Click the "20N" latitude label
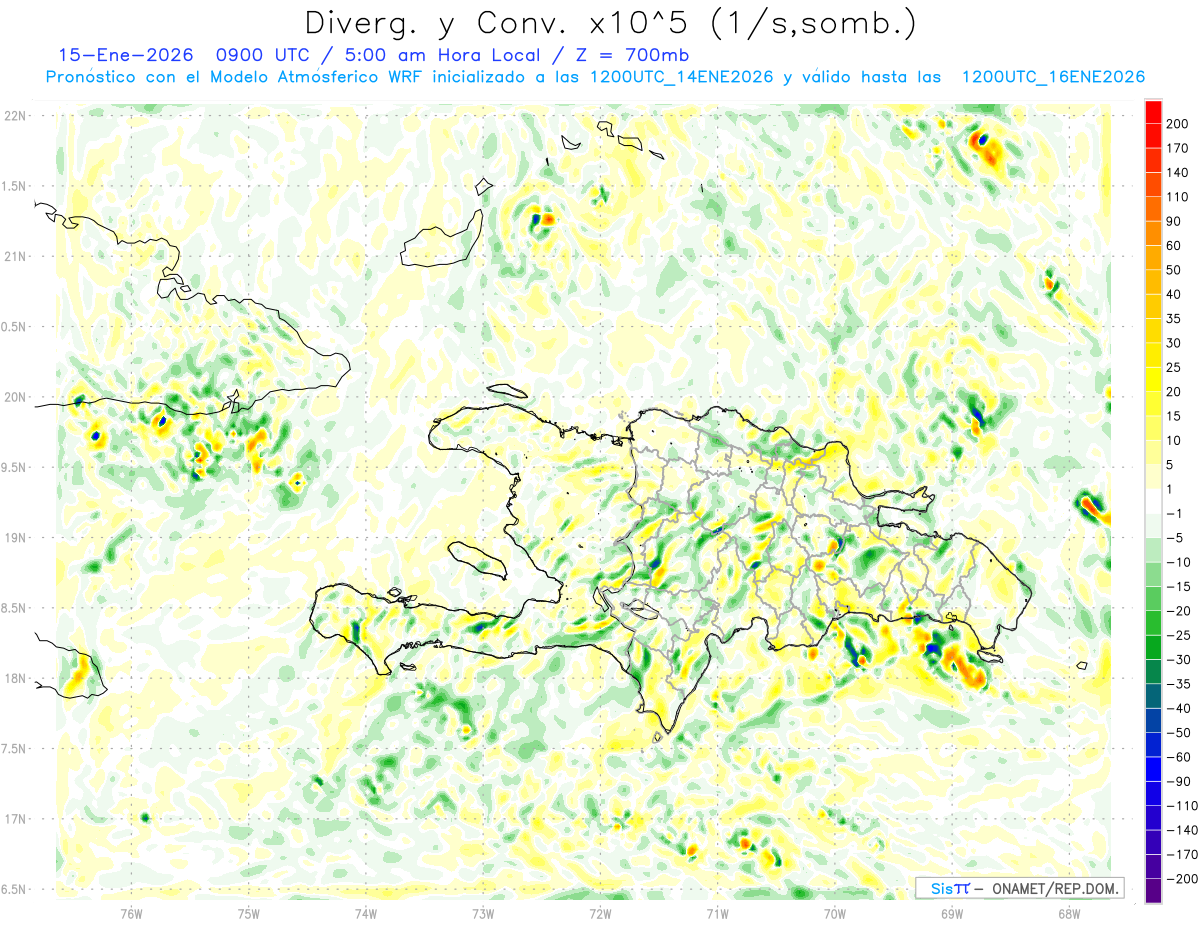This screenshot has width=1200, height=927. click(14, 397)
